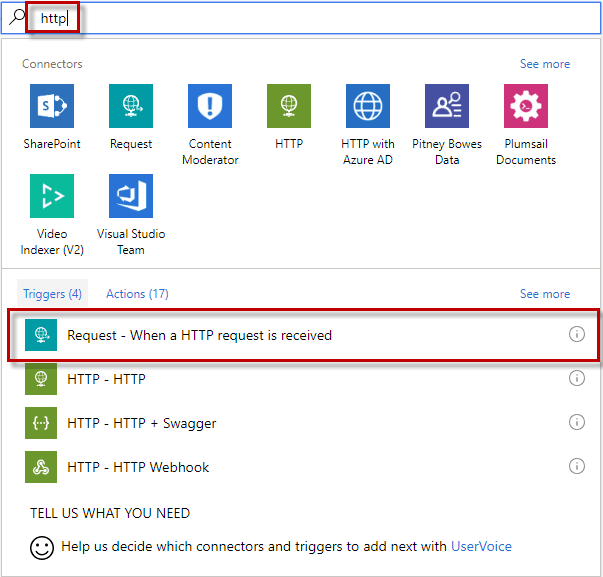This screenshot has height=577, width=603.
Task: Switch to the Actions (17) tab
Action: tap(137, 294)
